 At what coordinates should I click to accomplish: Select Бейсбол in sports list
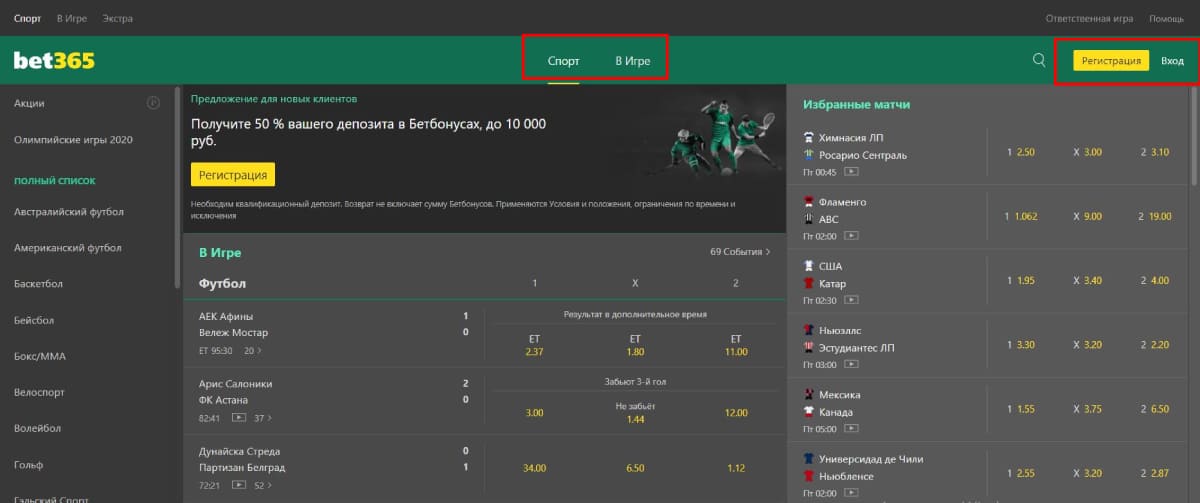tap(33, 320)
